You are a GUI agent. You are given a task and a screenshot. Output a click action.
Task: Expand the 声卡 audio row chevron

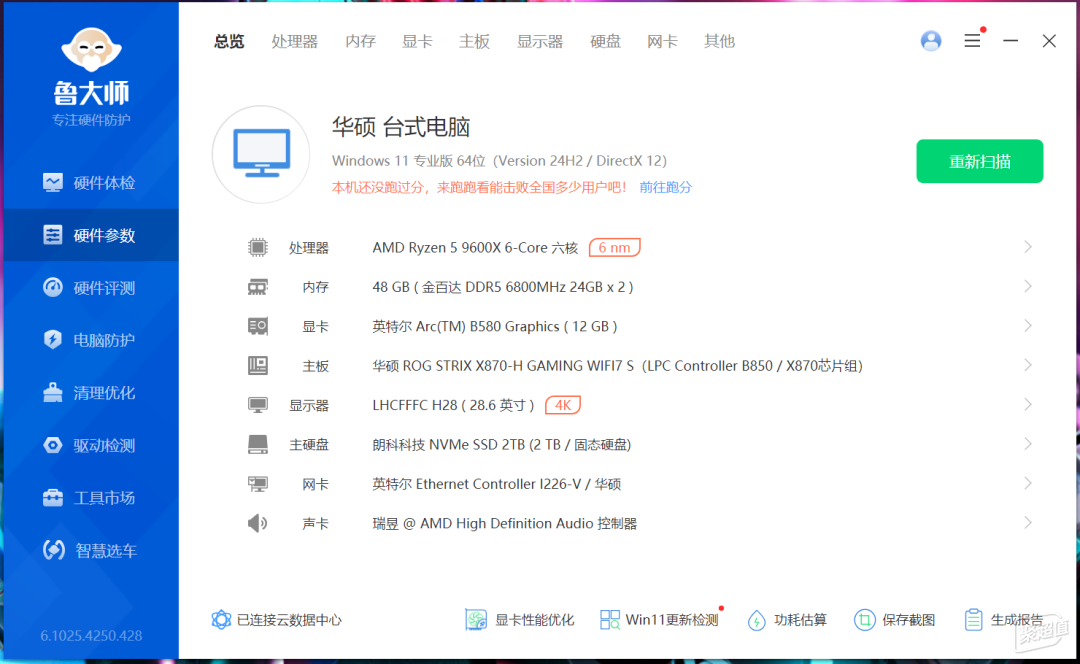pyautogui.click(x=1028, y=523)
